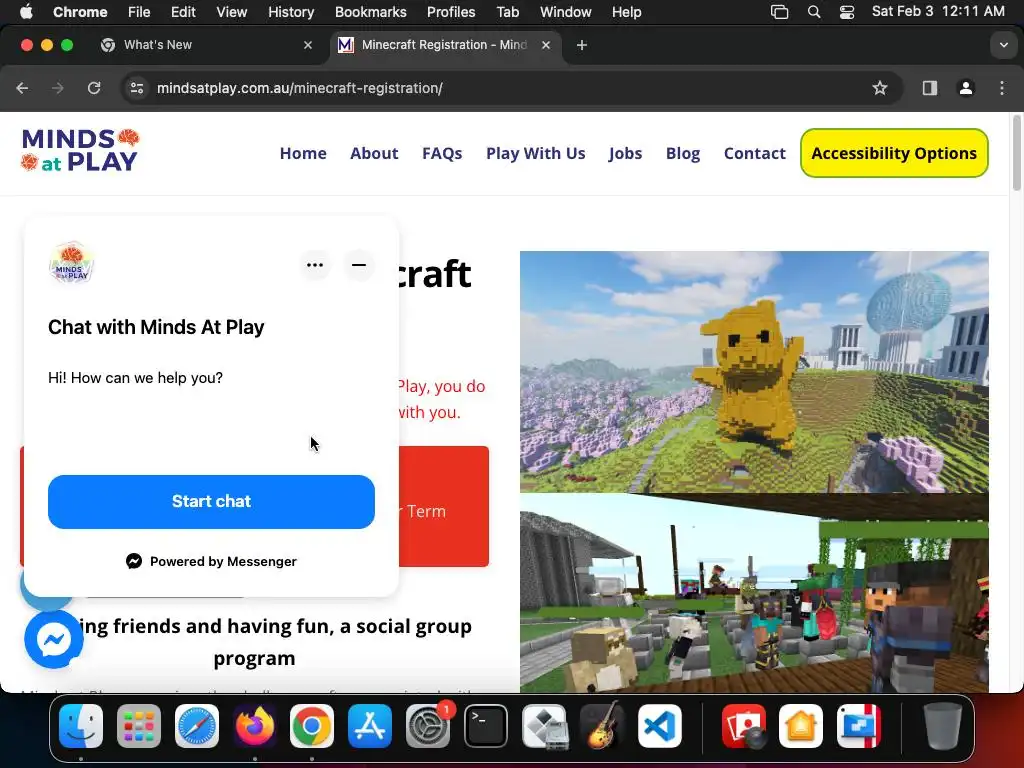Click the blue Messenger chat bubble
Screen dimensions: 1024x768
[54, 640]
